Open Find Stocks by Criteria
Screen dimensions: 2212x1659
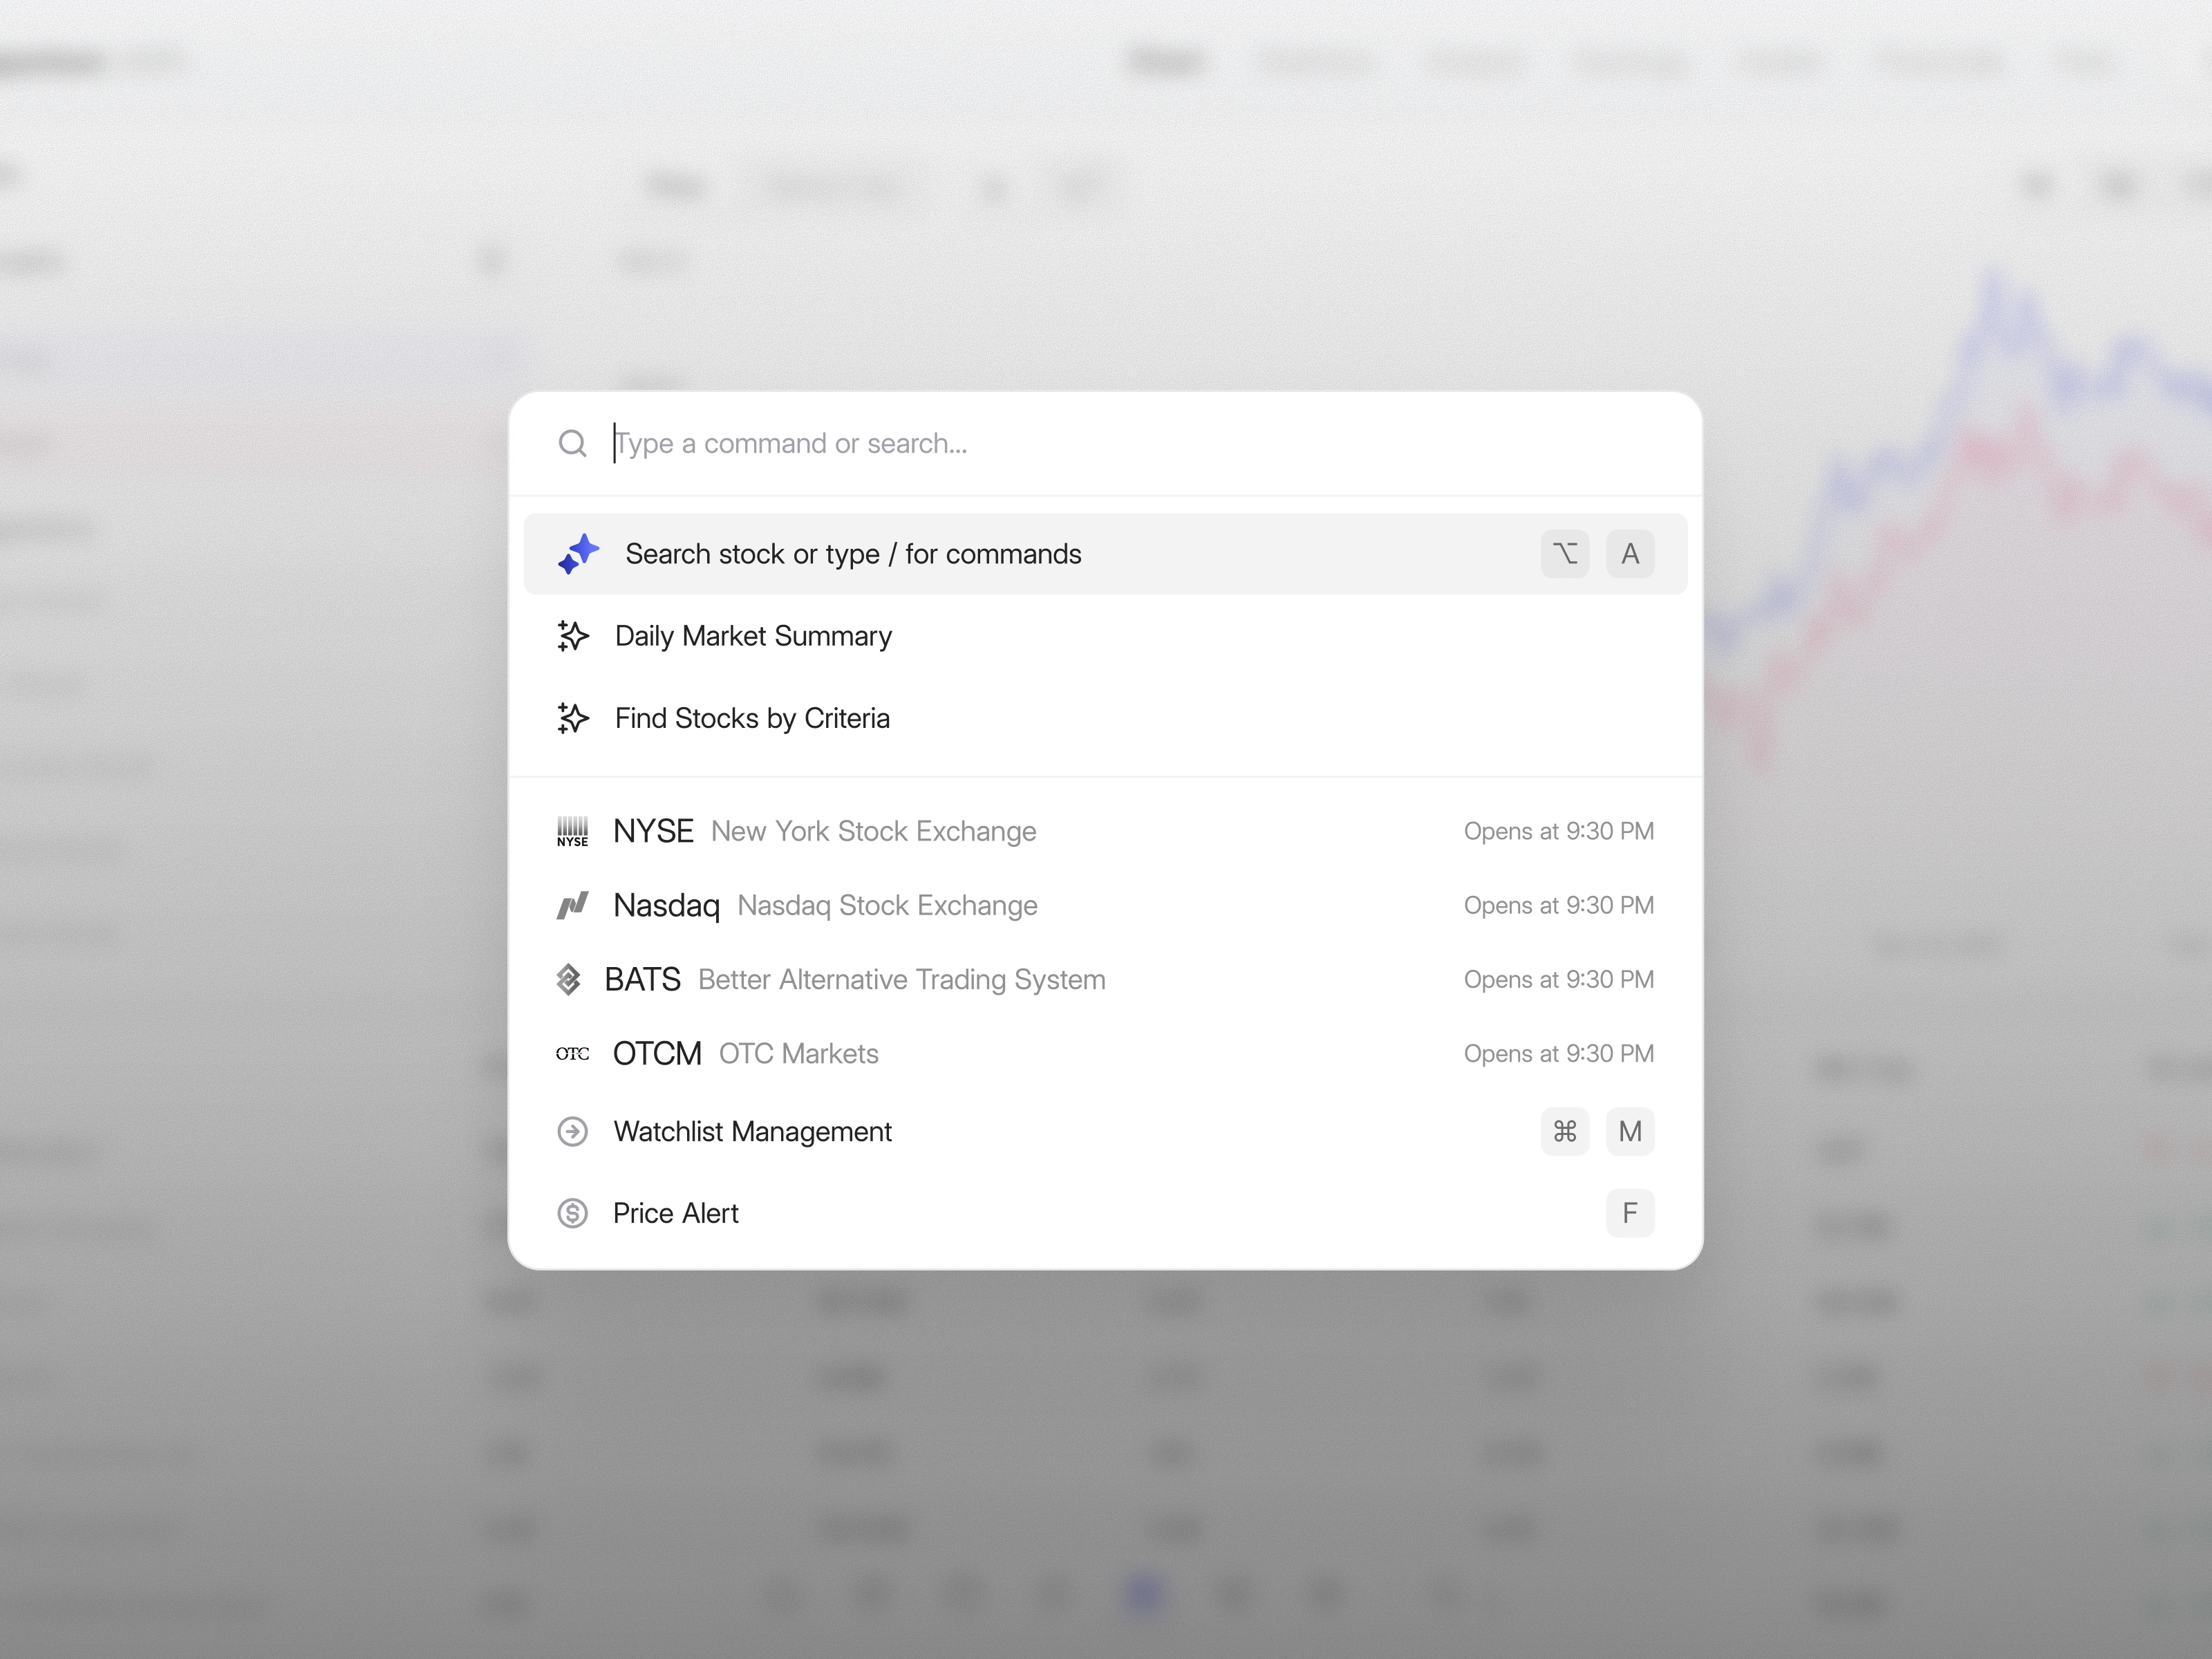pyautogui.click(x=752, y=718)
